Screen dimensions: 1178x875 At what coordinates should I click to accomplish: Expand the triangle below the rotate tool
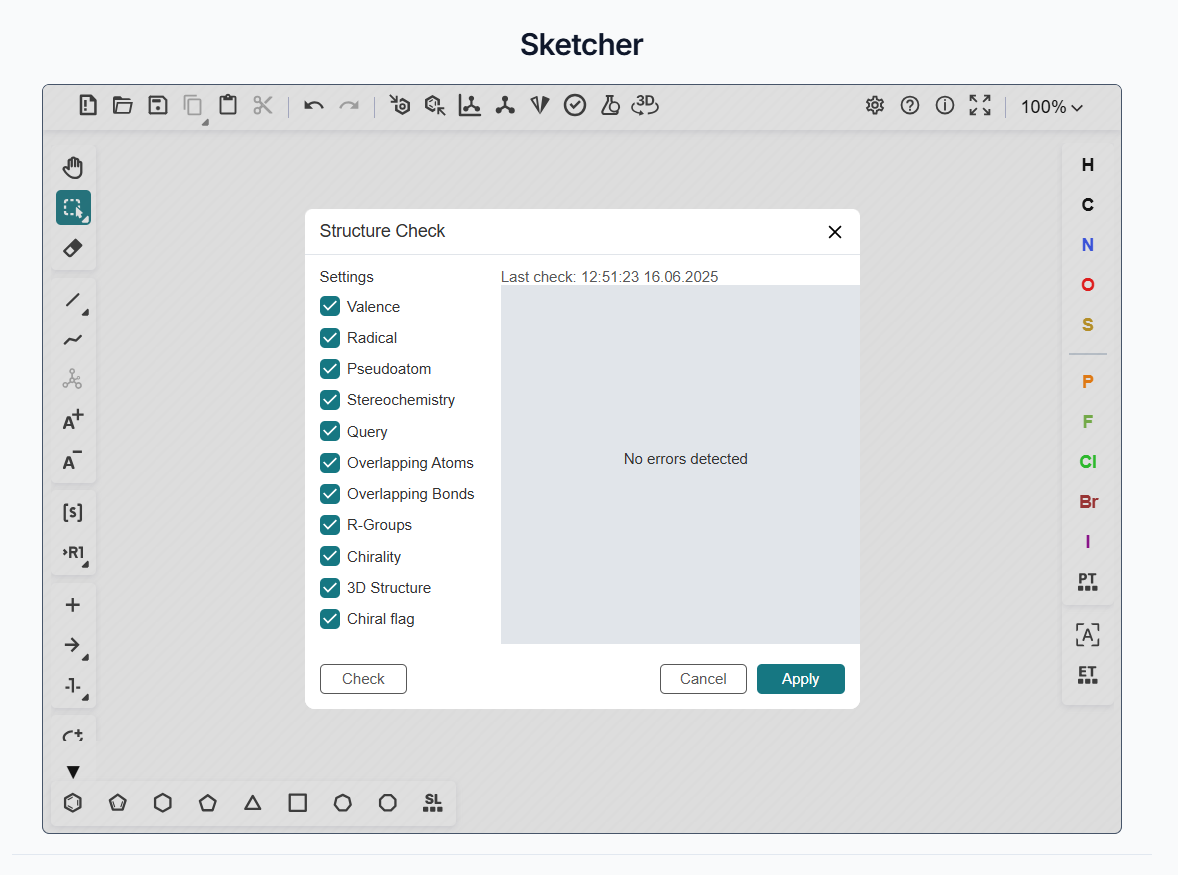click(x=72, y=771)
